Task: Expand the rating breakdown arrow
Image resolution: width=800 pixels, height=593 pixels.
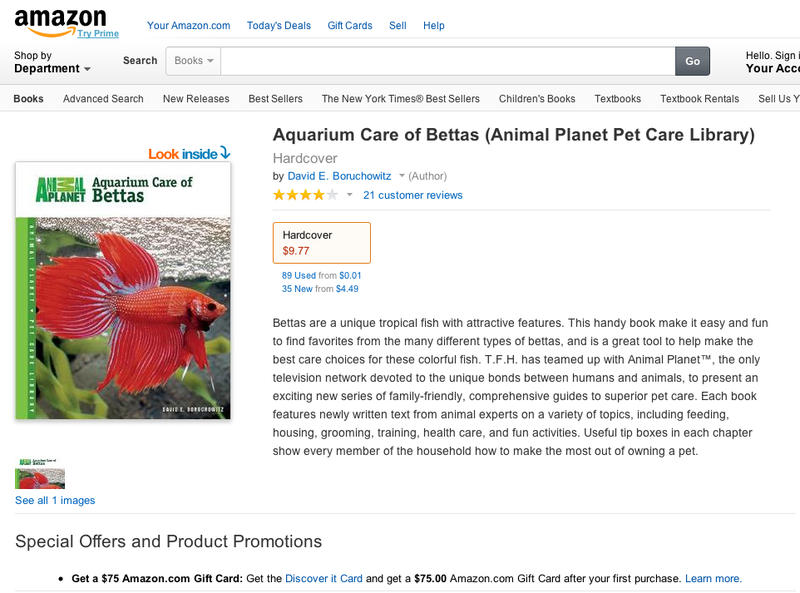Action: (350, 195)
